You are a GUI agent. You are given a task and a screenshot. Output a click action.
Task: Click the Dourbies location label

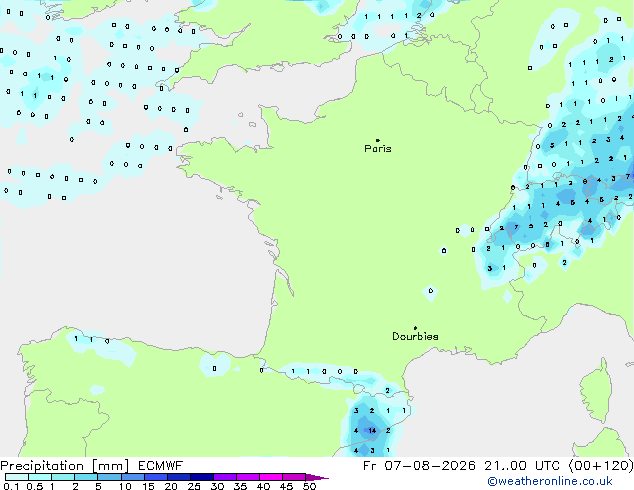click(415, 336)
